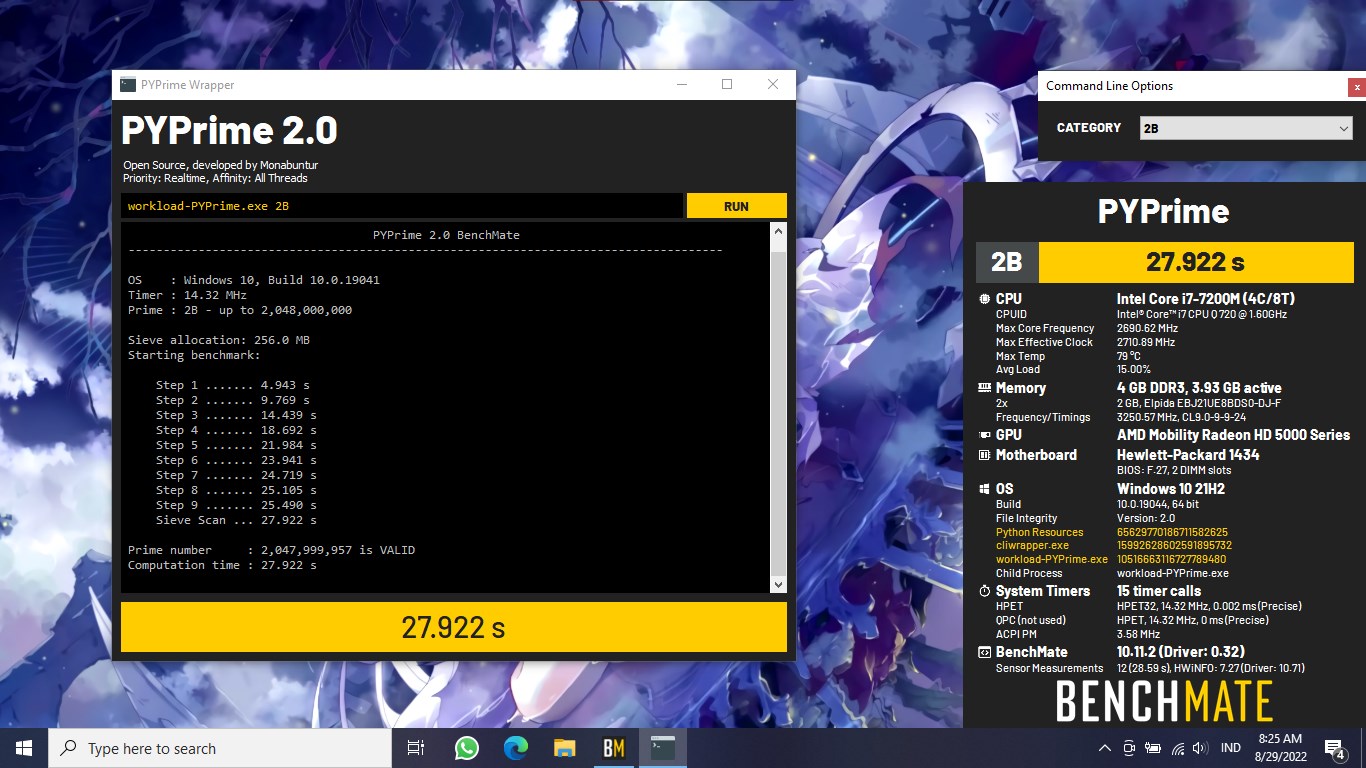Viewport: 1366px width, 768px height.
Task: Click the Hewlett-Packard 1434 motherboard text
Action: 1188,455
